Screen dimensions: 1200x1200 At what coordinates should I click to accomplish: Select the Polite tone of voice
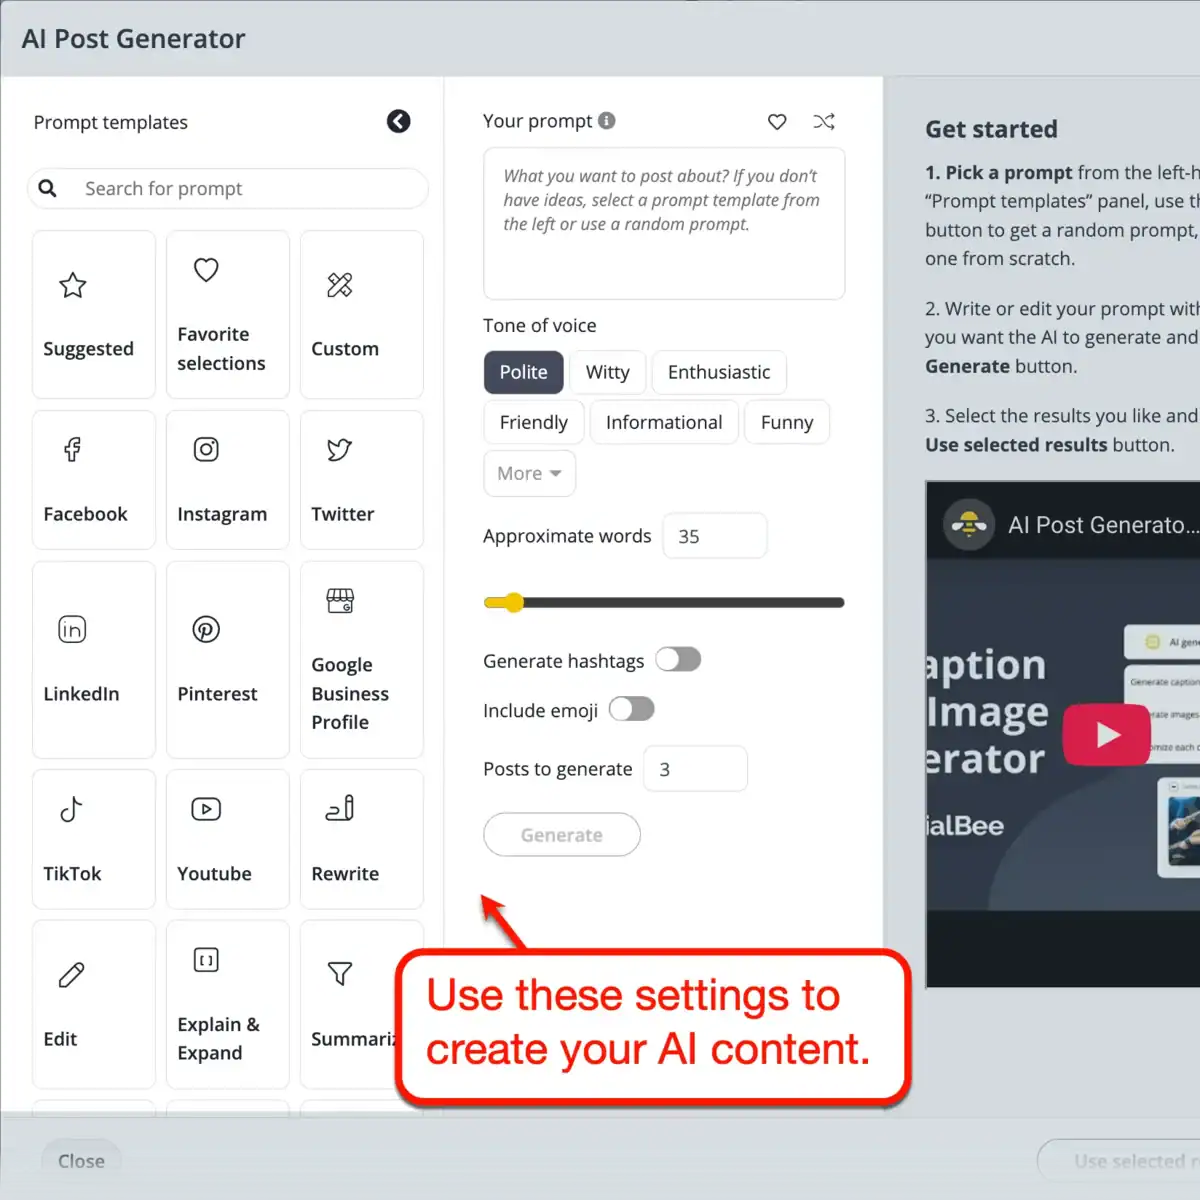click(x=523, y=372)
